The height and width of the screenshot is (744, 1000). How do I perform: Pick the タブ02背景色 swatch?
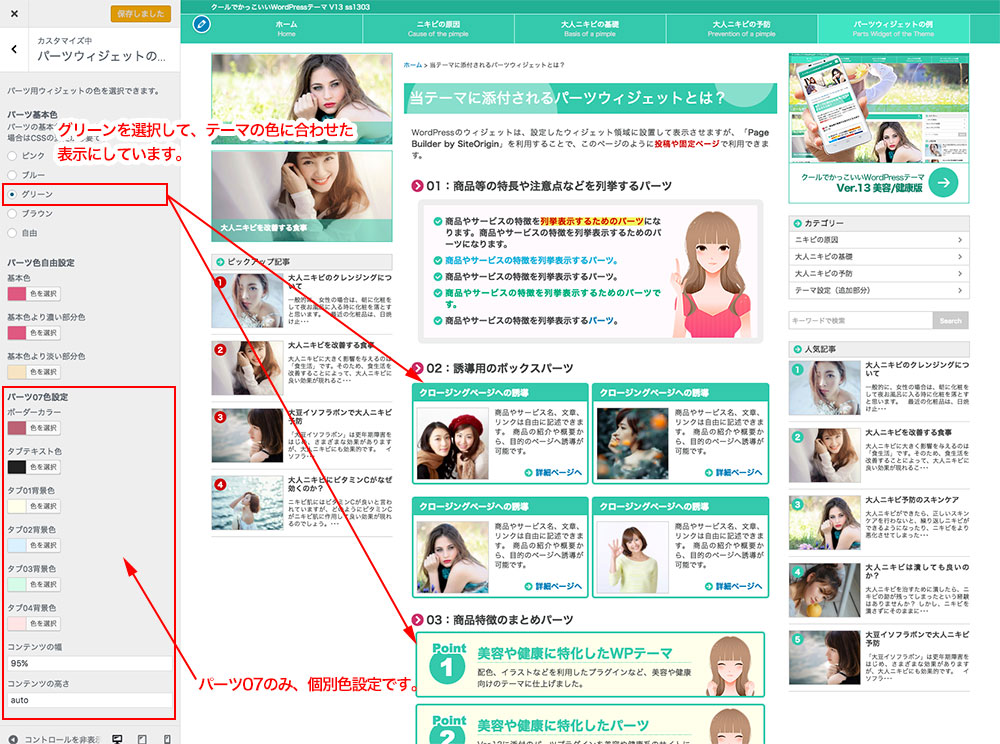click(x=17, y=545)
